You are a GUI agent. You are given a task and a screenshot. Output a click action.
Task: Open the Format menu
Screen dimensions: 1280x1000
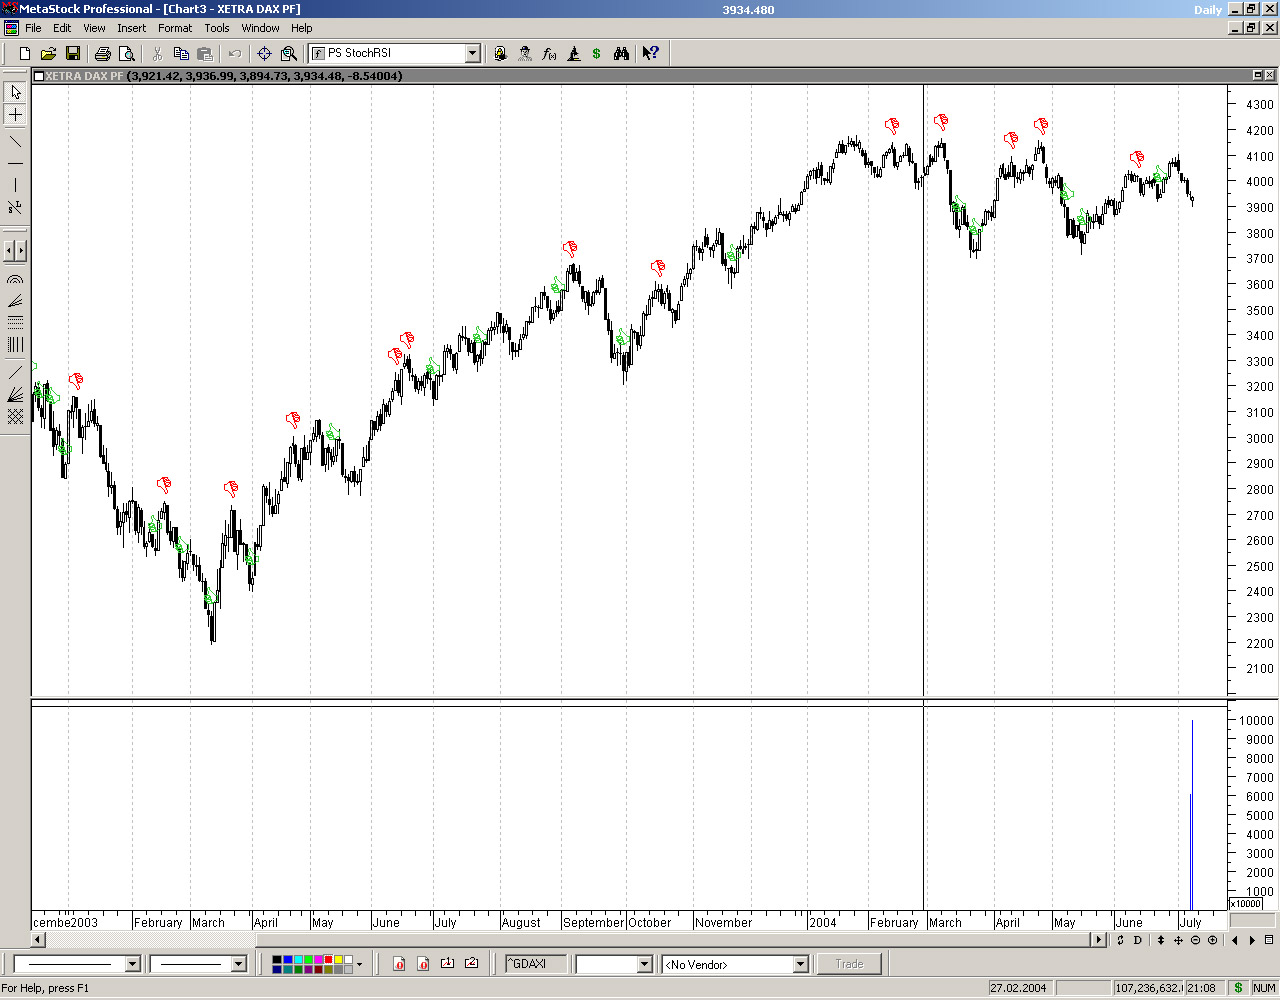[x=175, y=28]
